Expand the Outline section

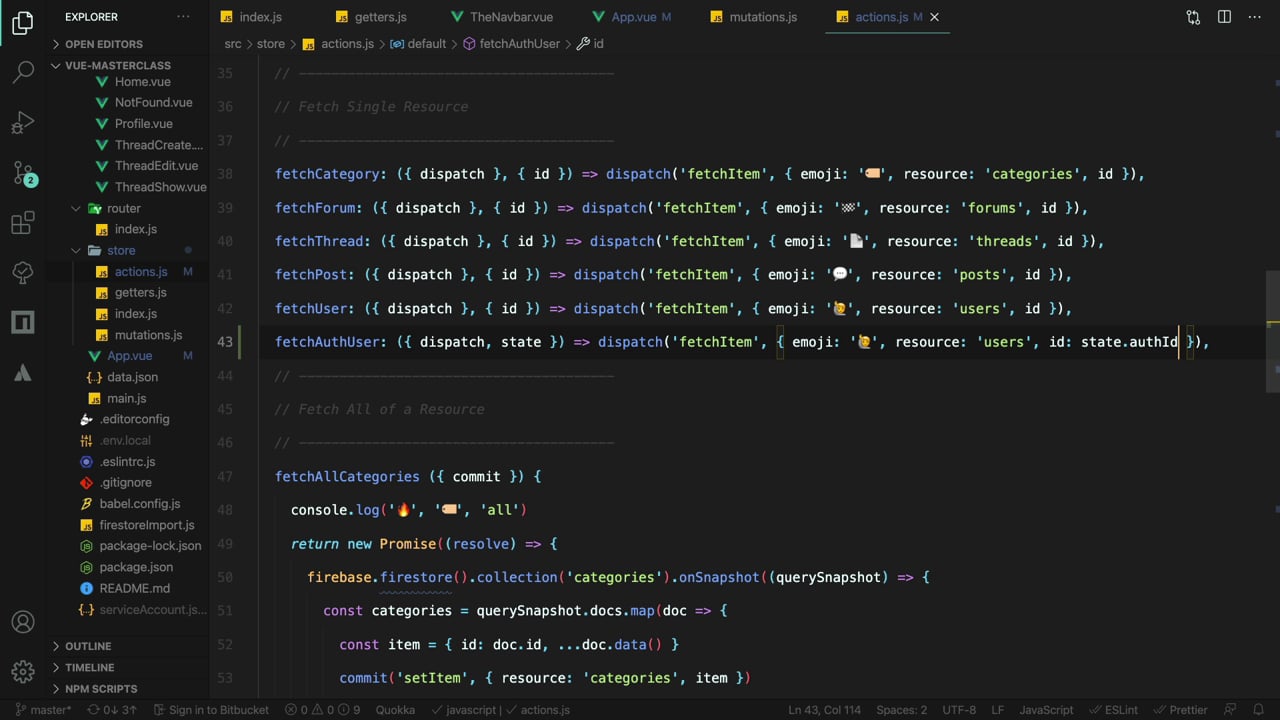pos(88,646)
